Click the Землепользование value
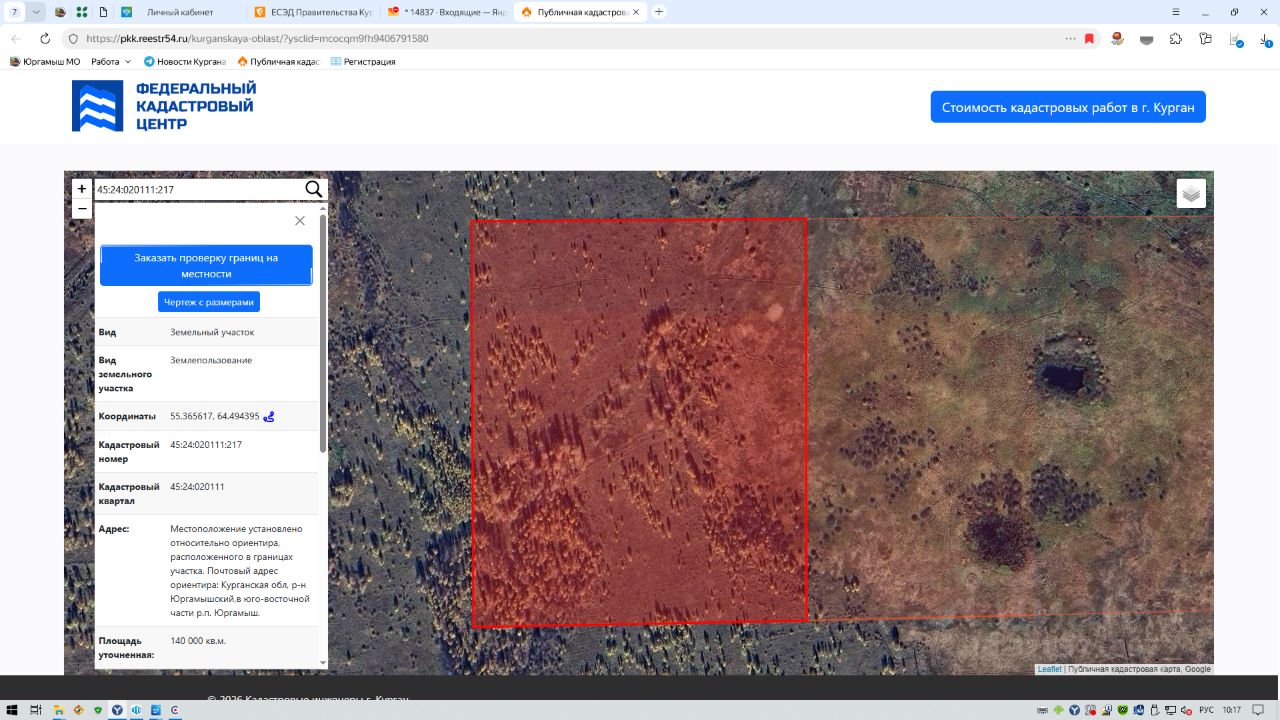This screenshot has height=720, width=1280. (211, 360)
